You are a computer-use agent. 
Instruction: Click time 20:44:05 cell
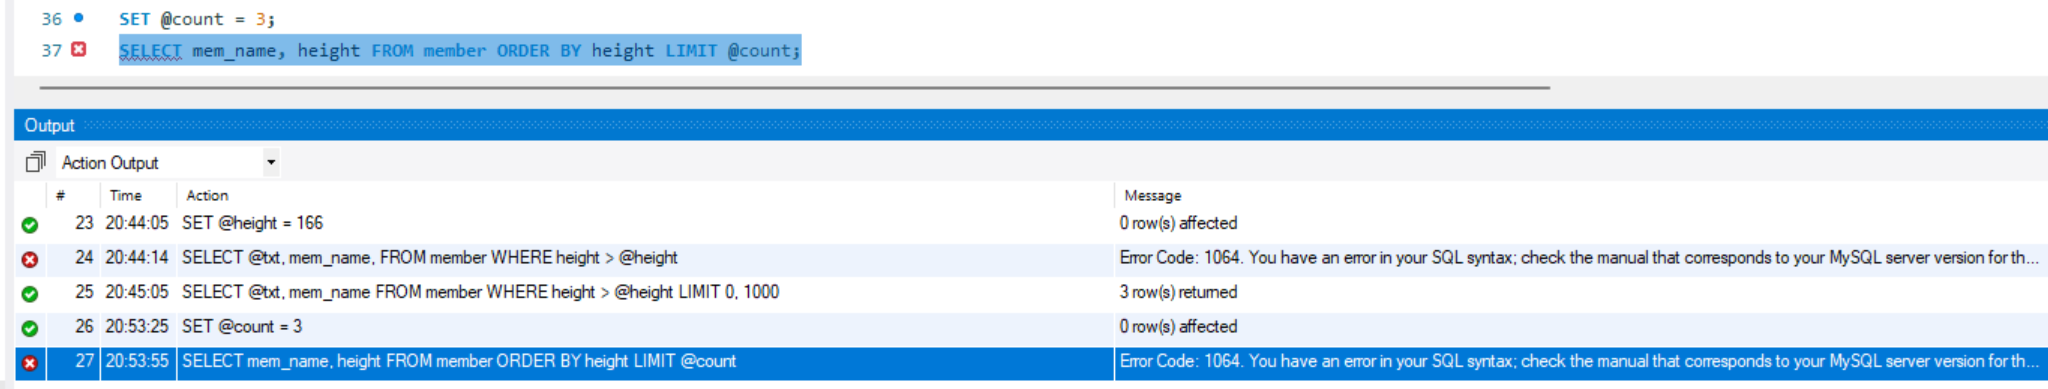(x=137, y=223)
